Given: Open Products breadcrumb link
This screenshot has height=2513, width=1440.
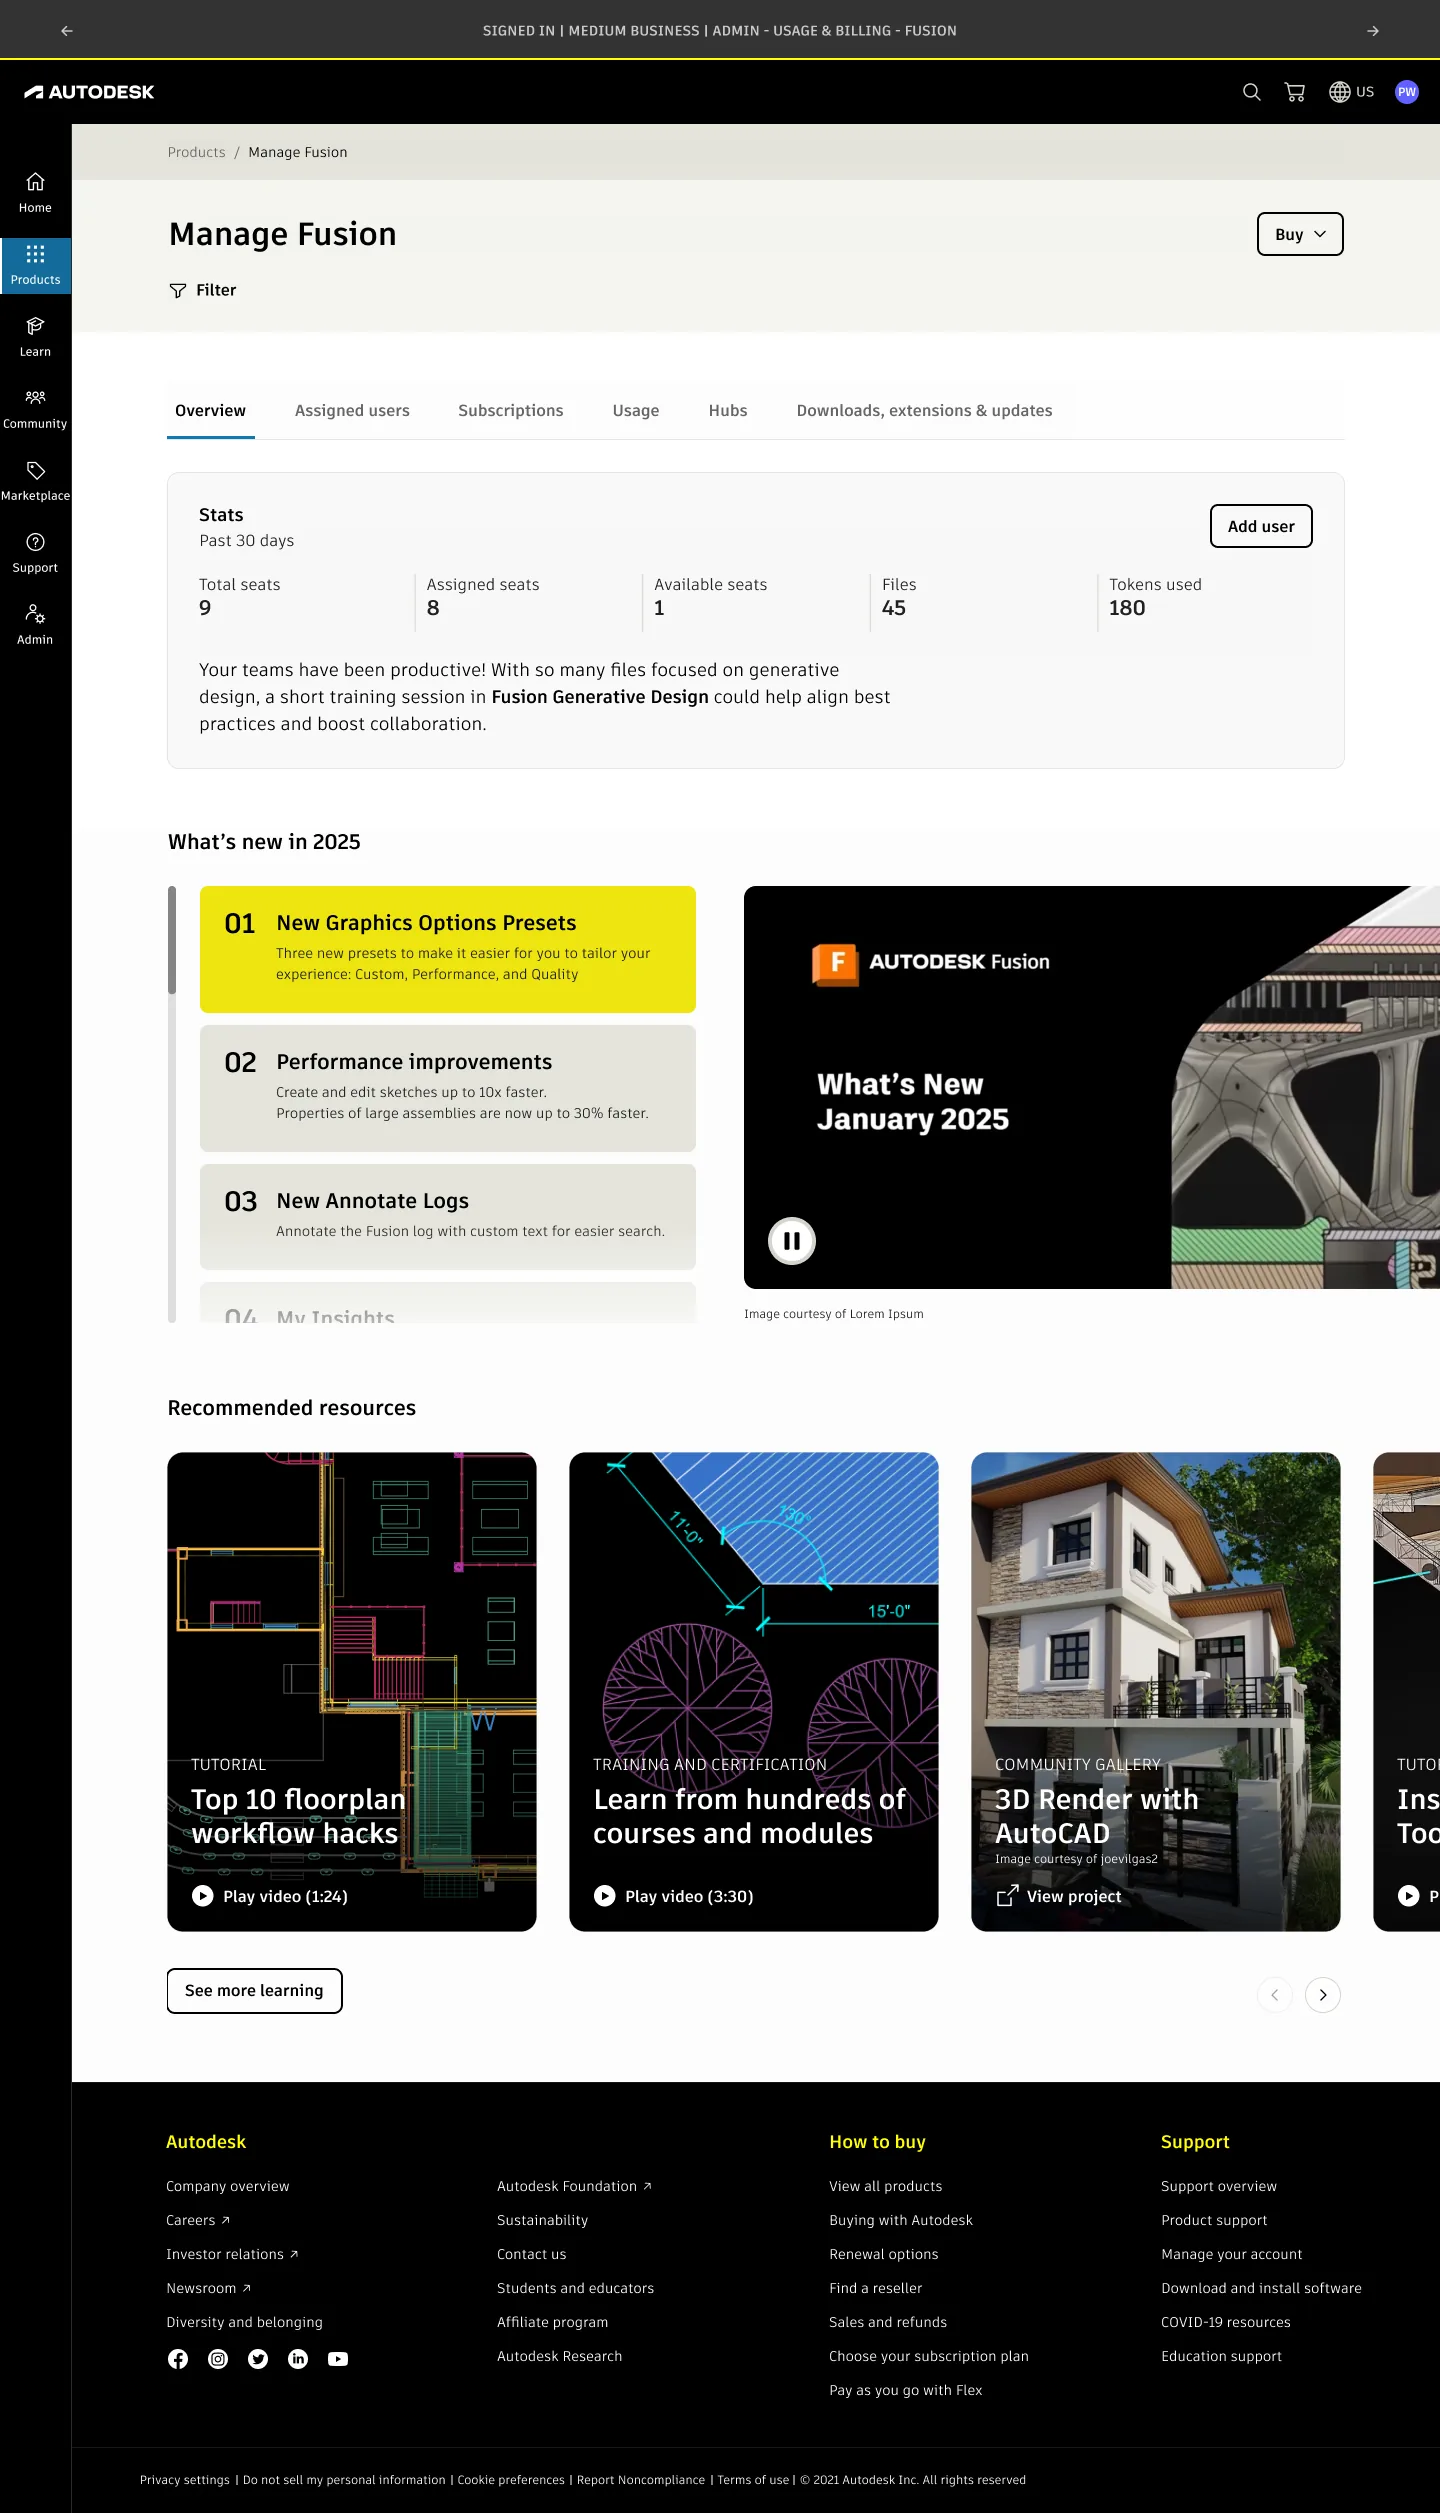Looking at the screenshot, I should tap(196, 152).
